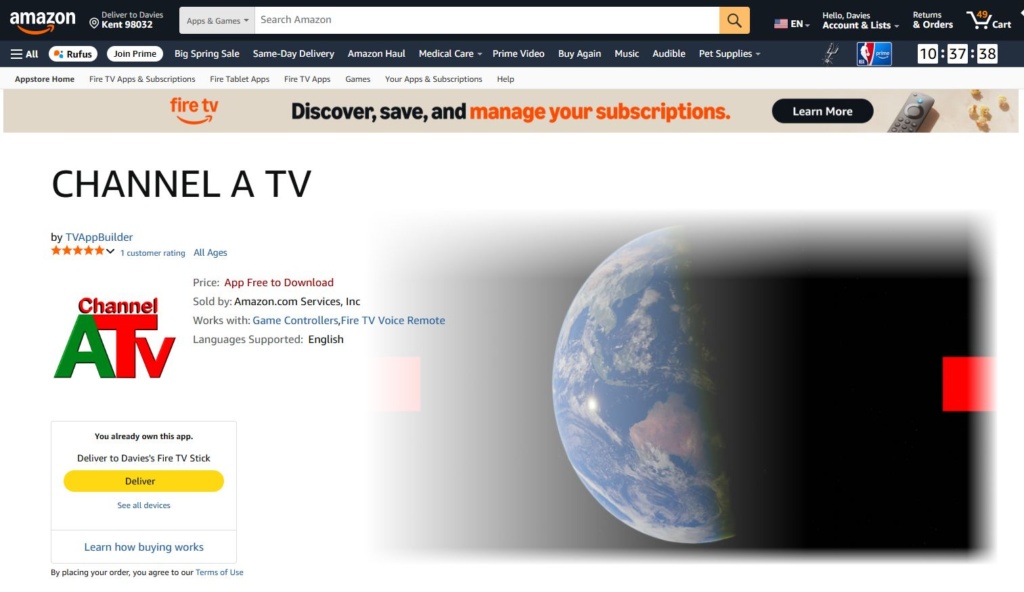Screen dimensions: 1024x592
Task: Open Learn how buying works
Action: [x=144, y=547]
